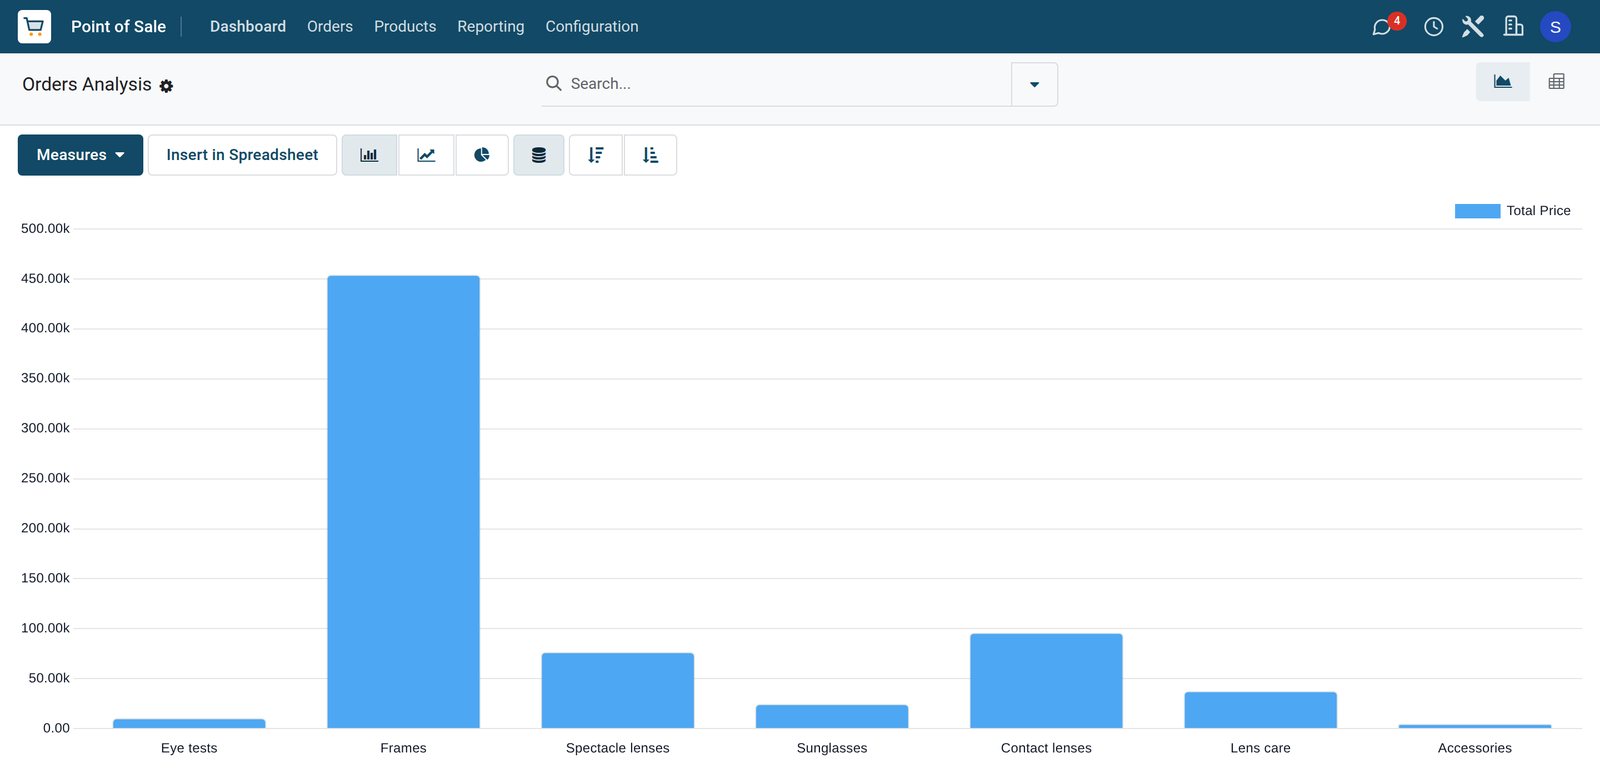Click the Orders Analysis heading text
This screenshot has width=1600, height=777.
coord(87,84)
